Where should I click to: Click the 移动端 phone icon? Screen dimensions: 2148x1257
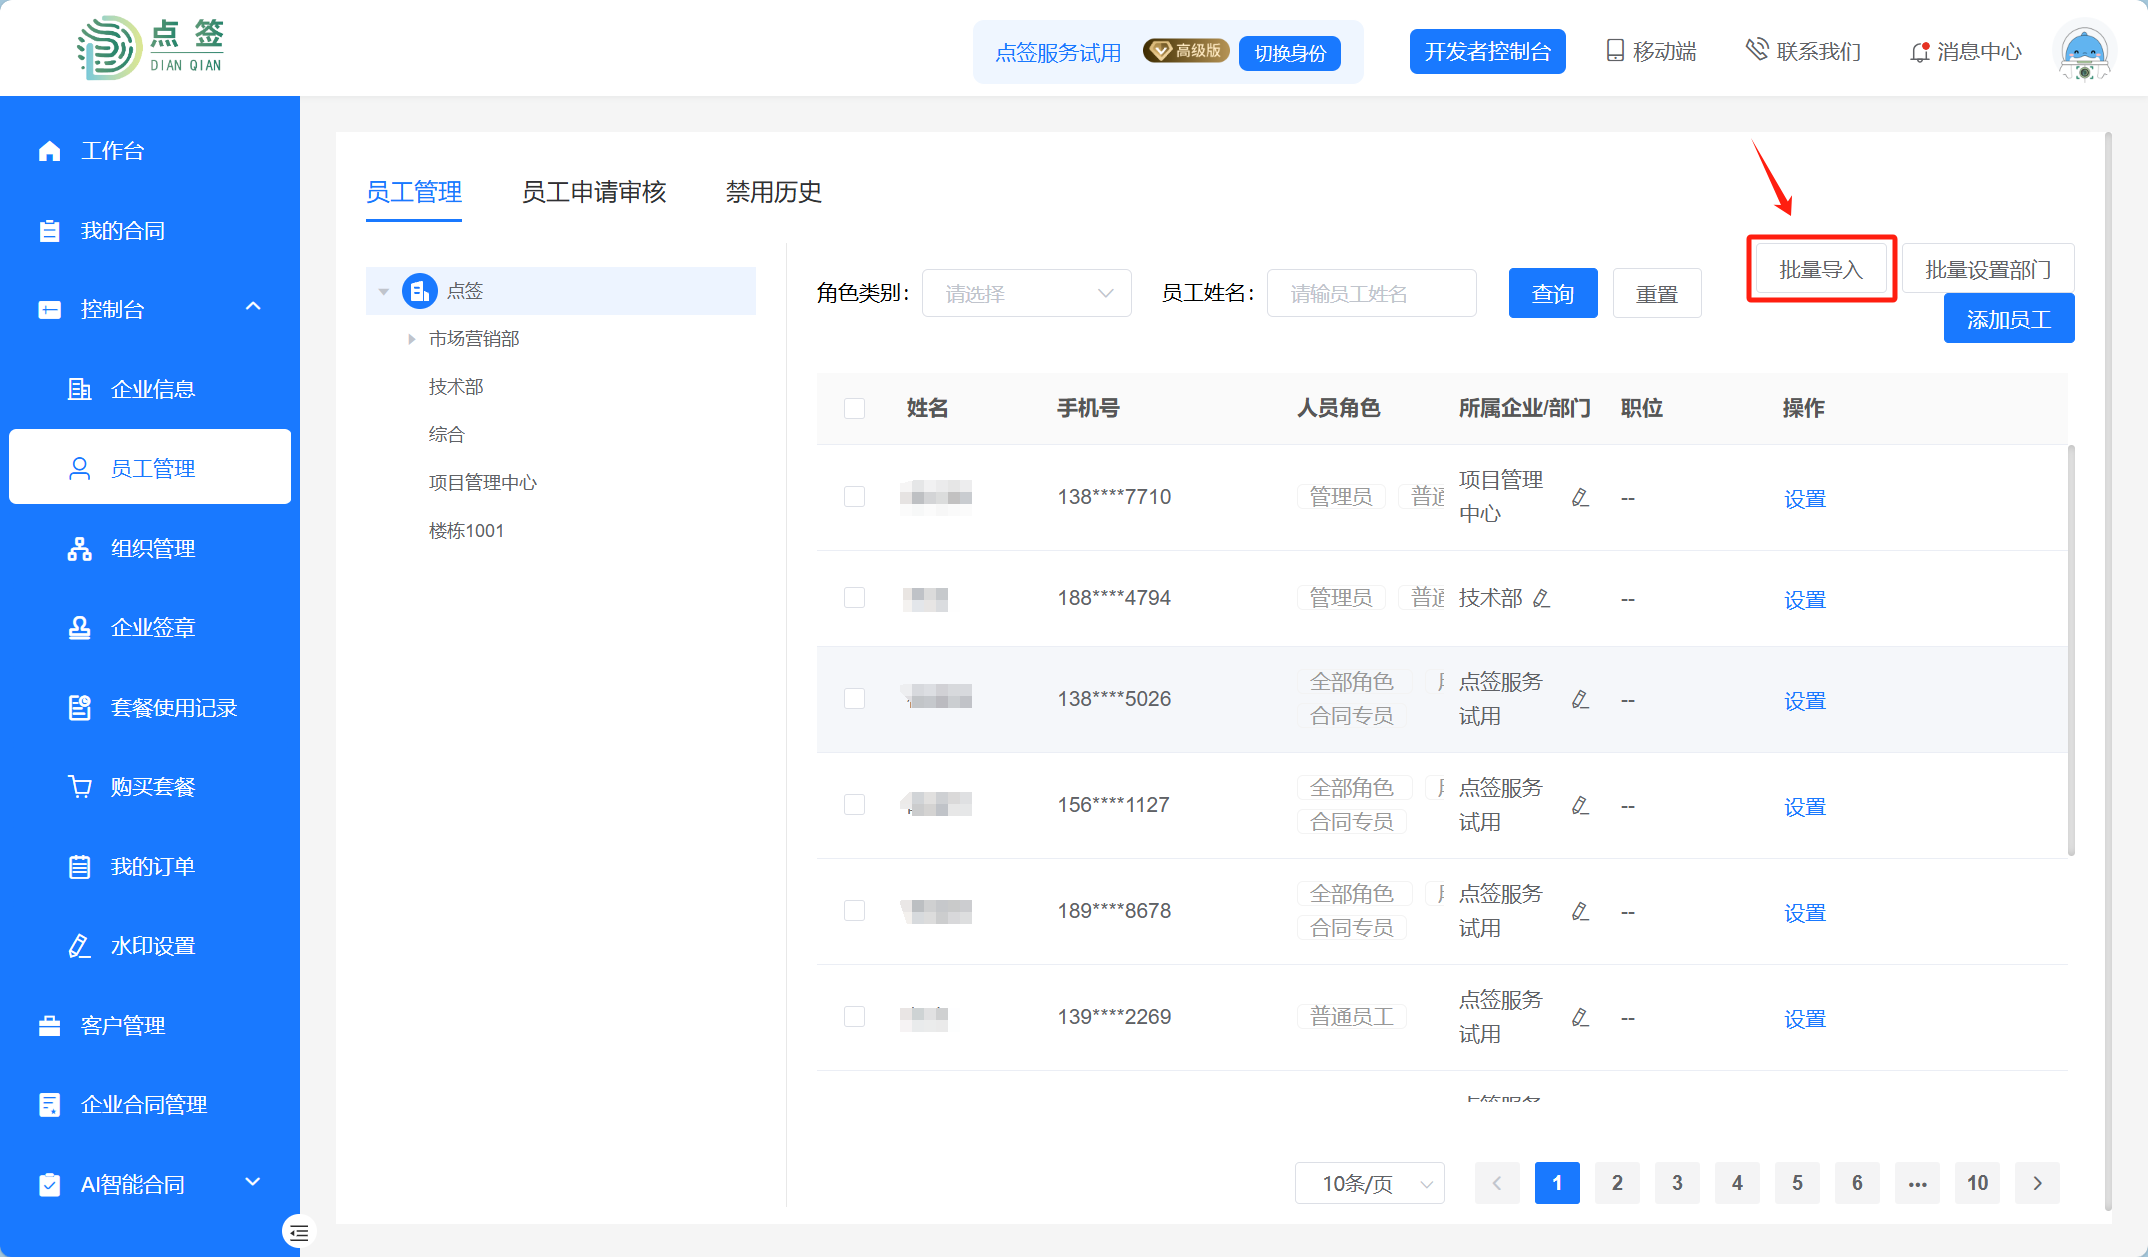point(1614,51)
